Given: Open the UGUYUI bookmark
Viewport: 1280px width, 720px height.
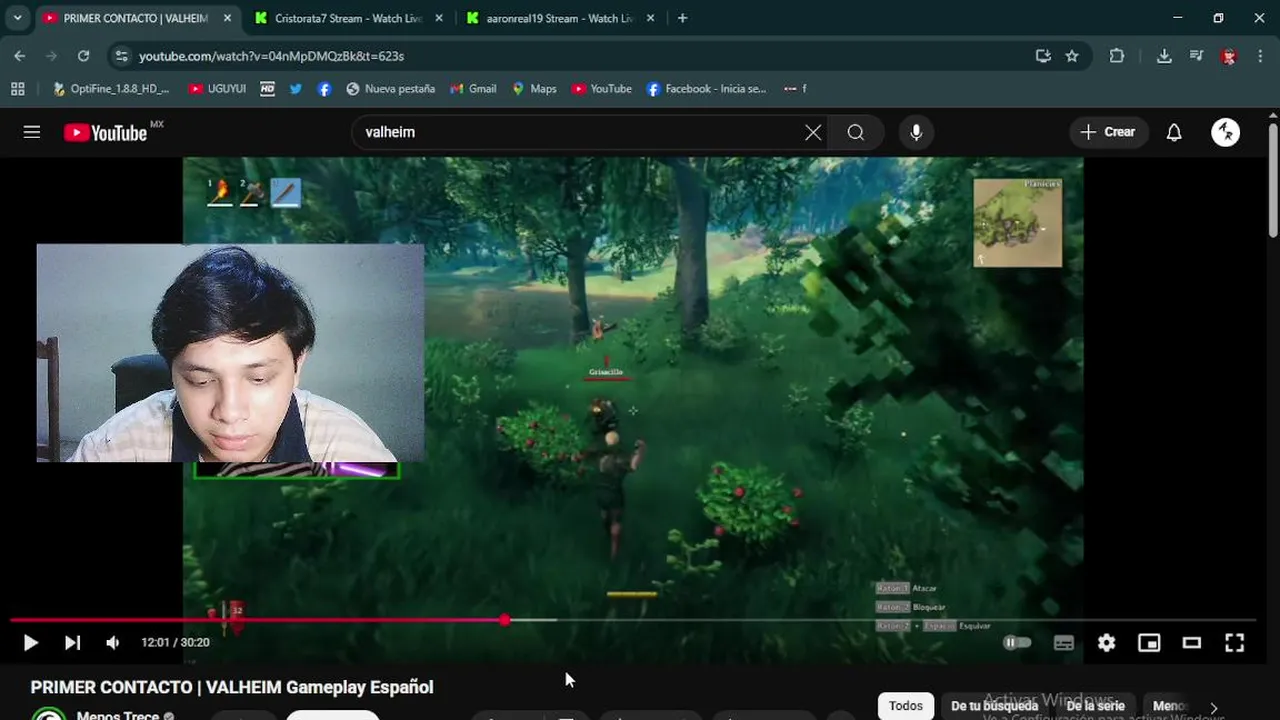Looking at the screenshot, I should pos(217,89).
